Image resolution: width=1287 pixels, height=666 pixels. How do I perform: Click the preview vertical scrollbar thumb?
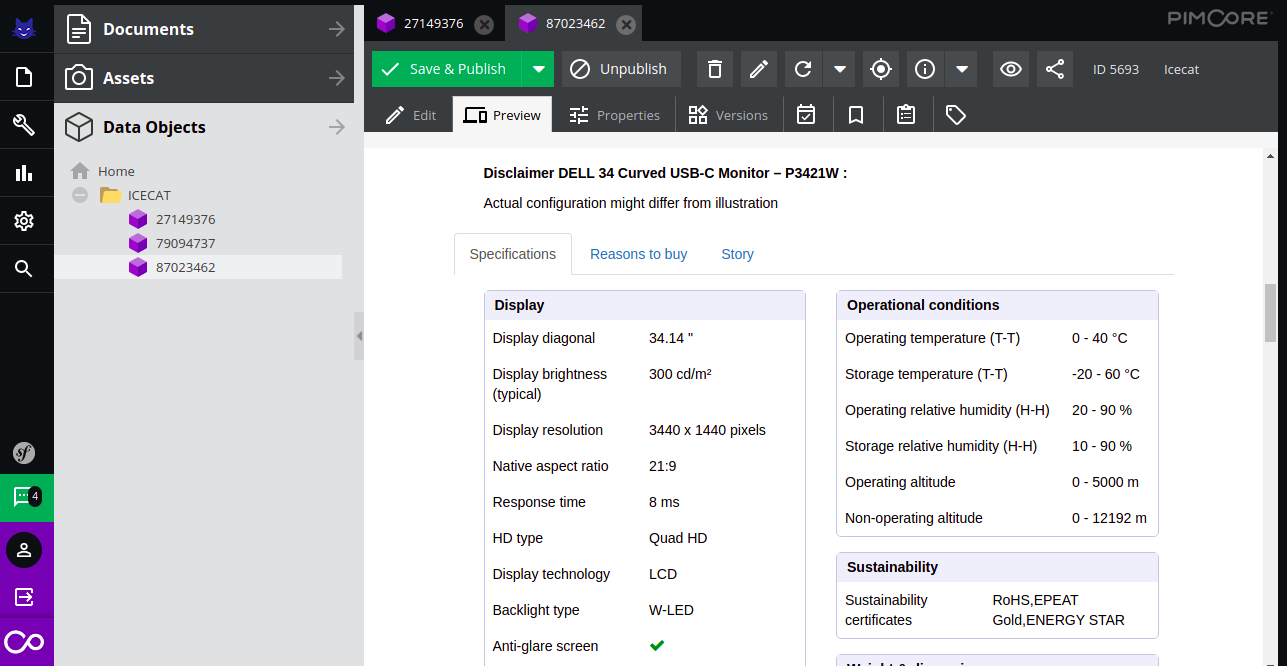1271,313
